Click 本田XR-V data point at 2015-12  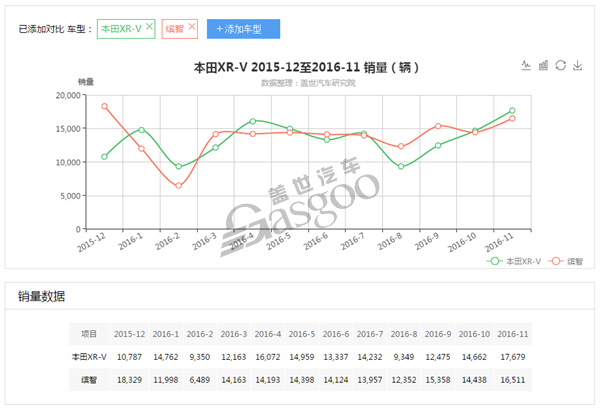coord(104,157)
